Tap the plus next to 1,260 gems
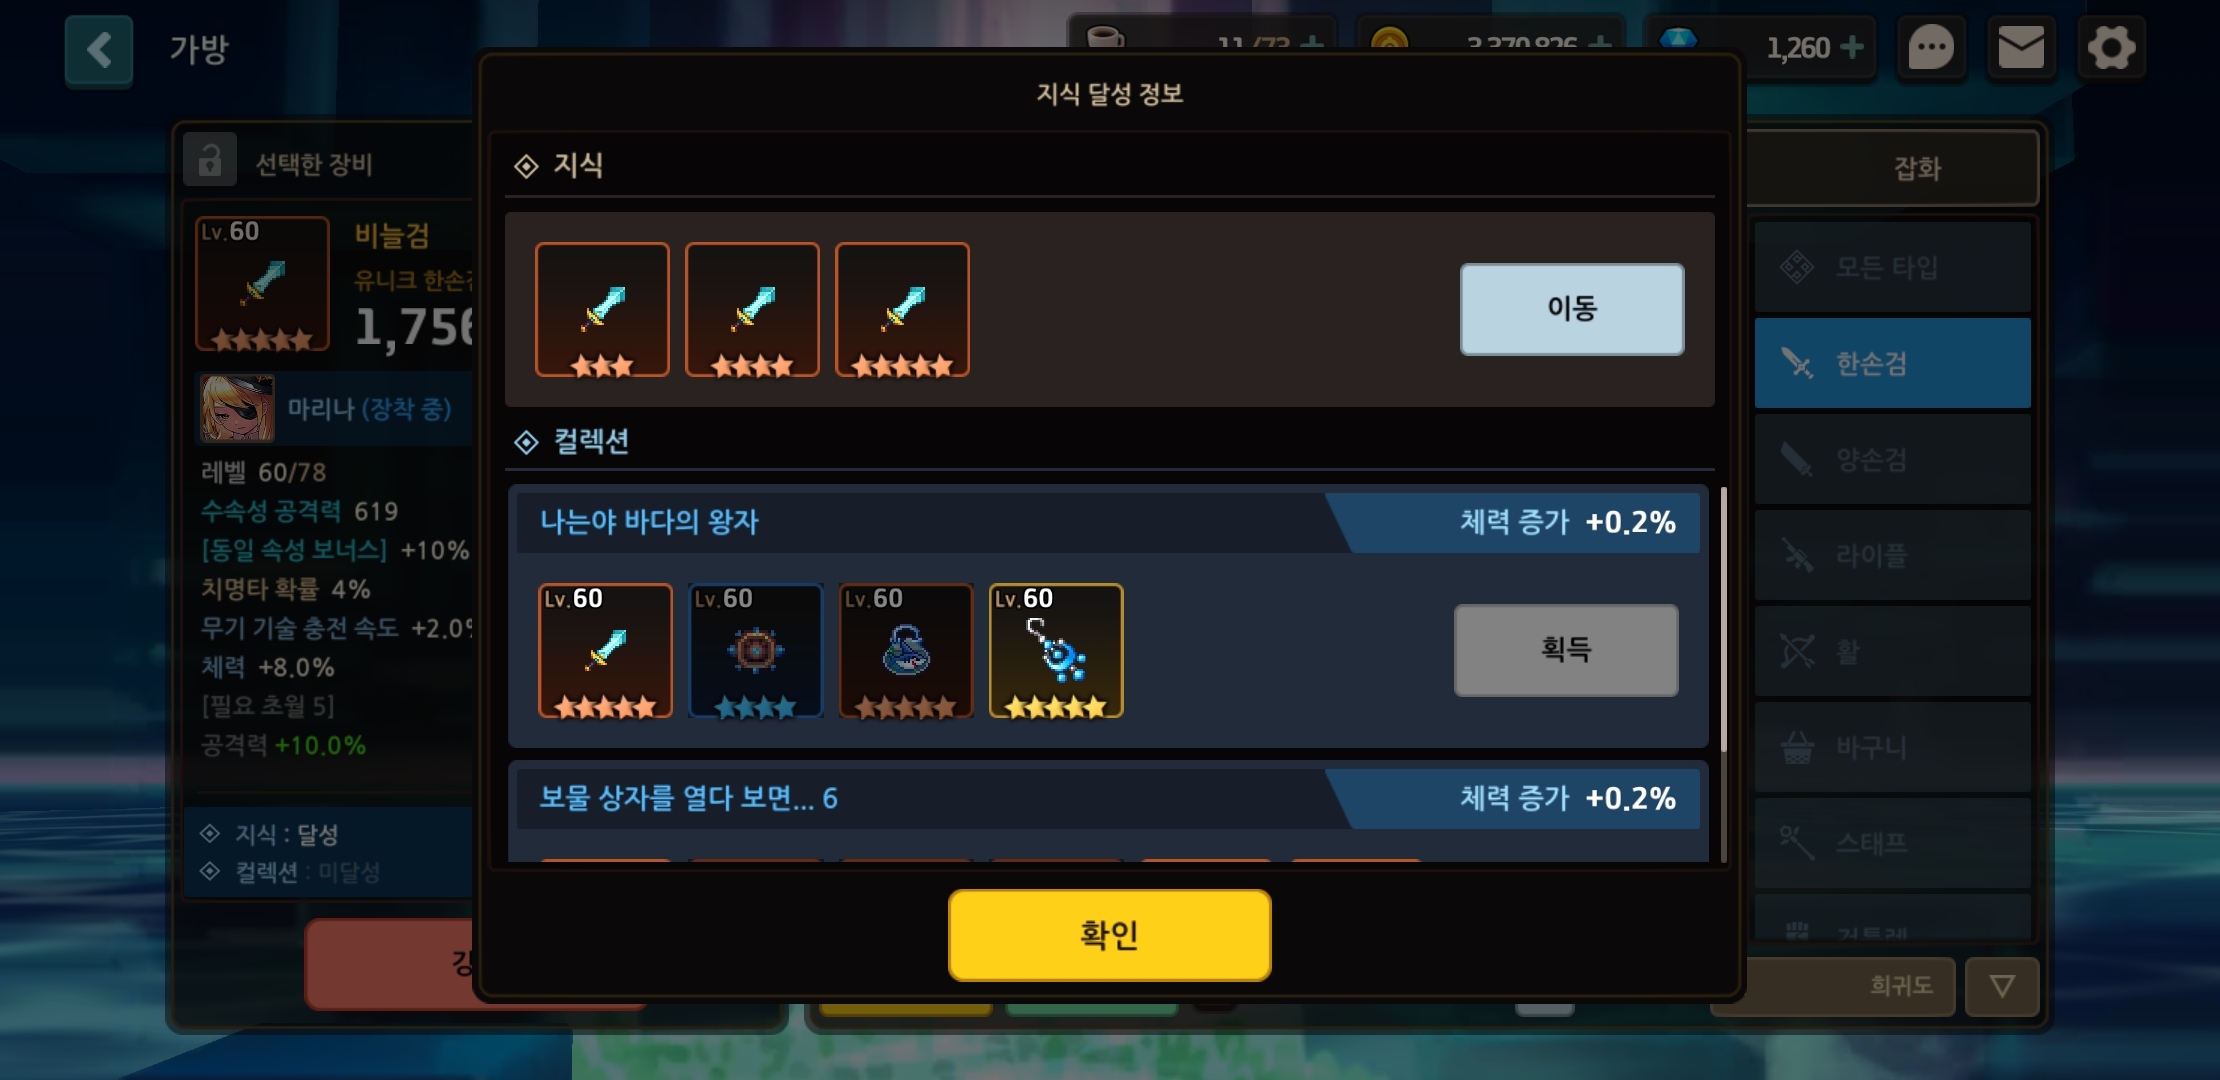 tap(1852, 47)
